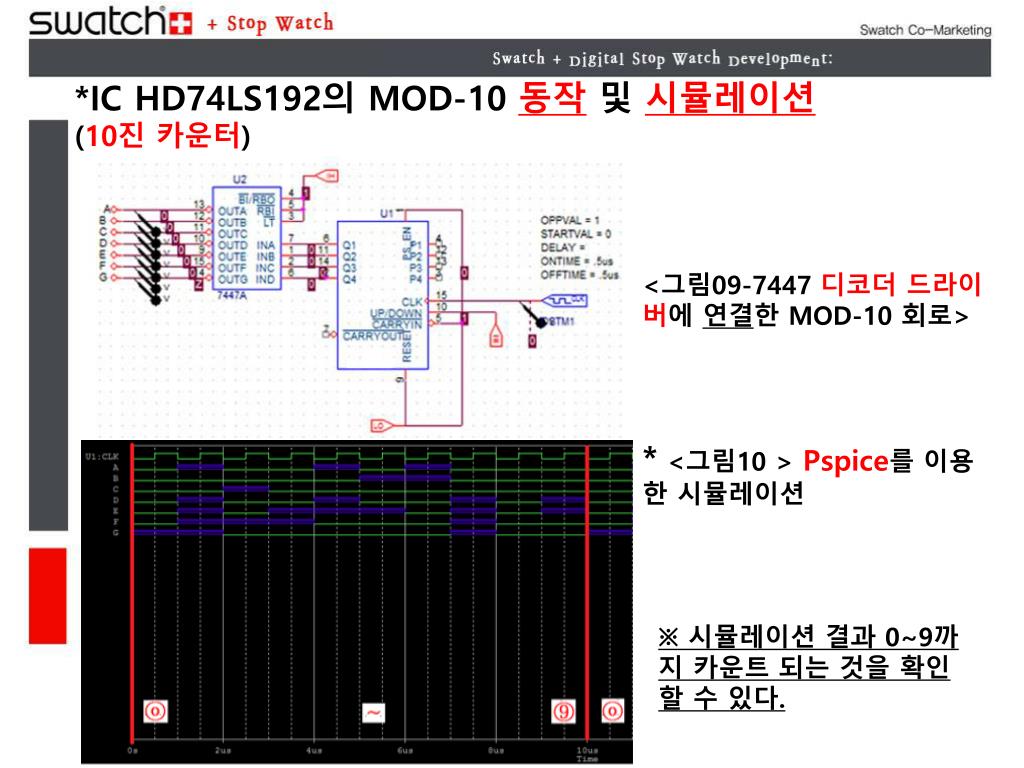Select the "OPPVAL = 1" parameter text
This screenshot has width=1024, height=768.
click(x=569, y=221)
